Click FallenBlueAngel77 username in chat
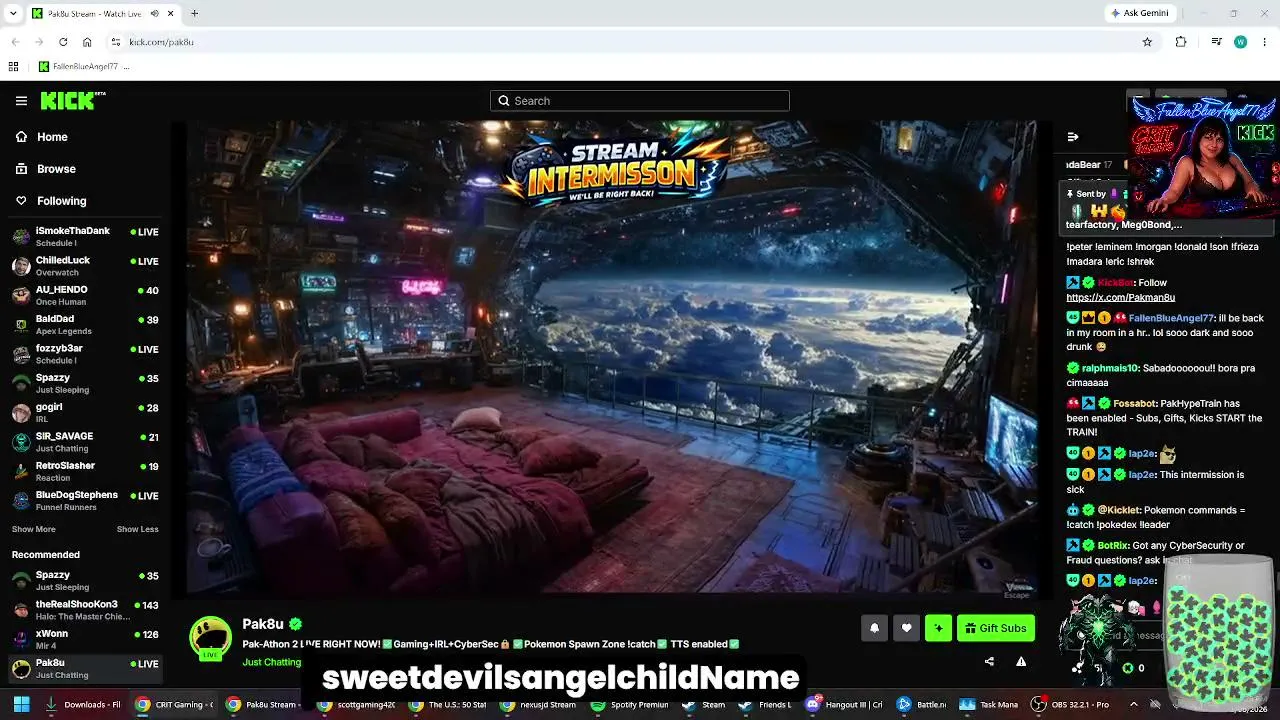 pos(1171,318)
